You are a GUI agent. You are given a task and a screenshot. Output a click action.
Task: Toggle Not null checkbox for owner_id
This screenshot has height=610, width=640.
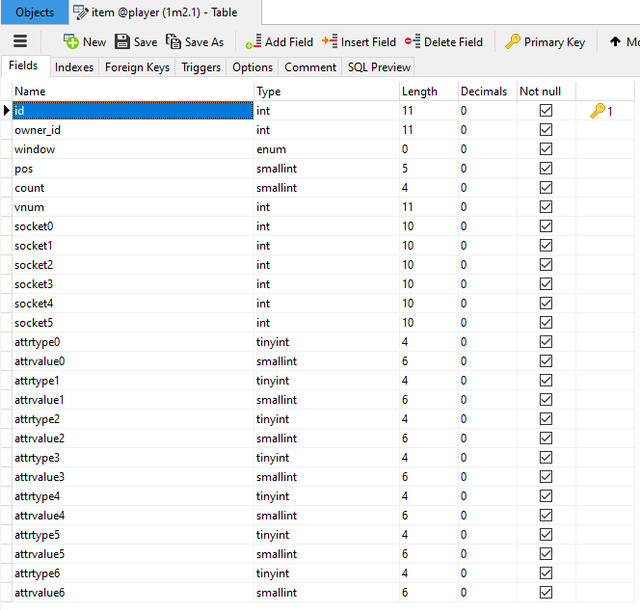(x=546, y=129)
